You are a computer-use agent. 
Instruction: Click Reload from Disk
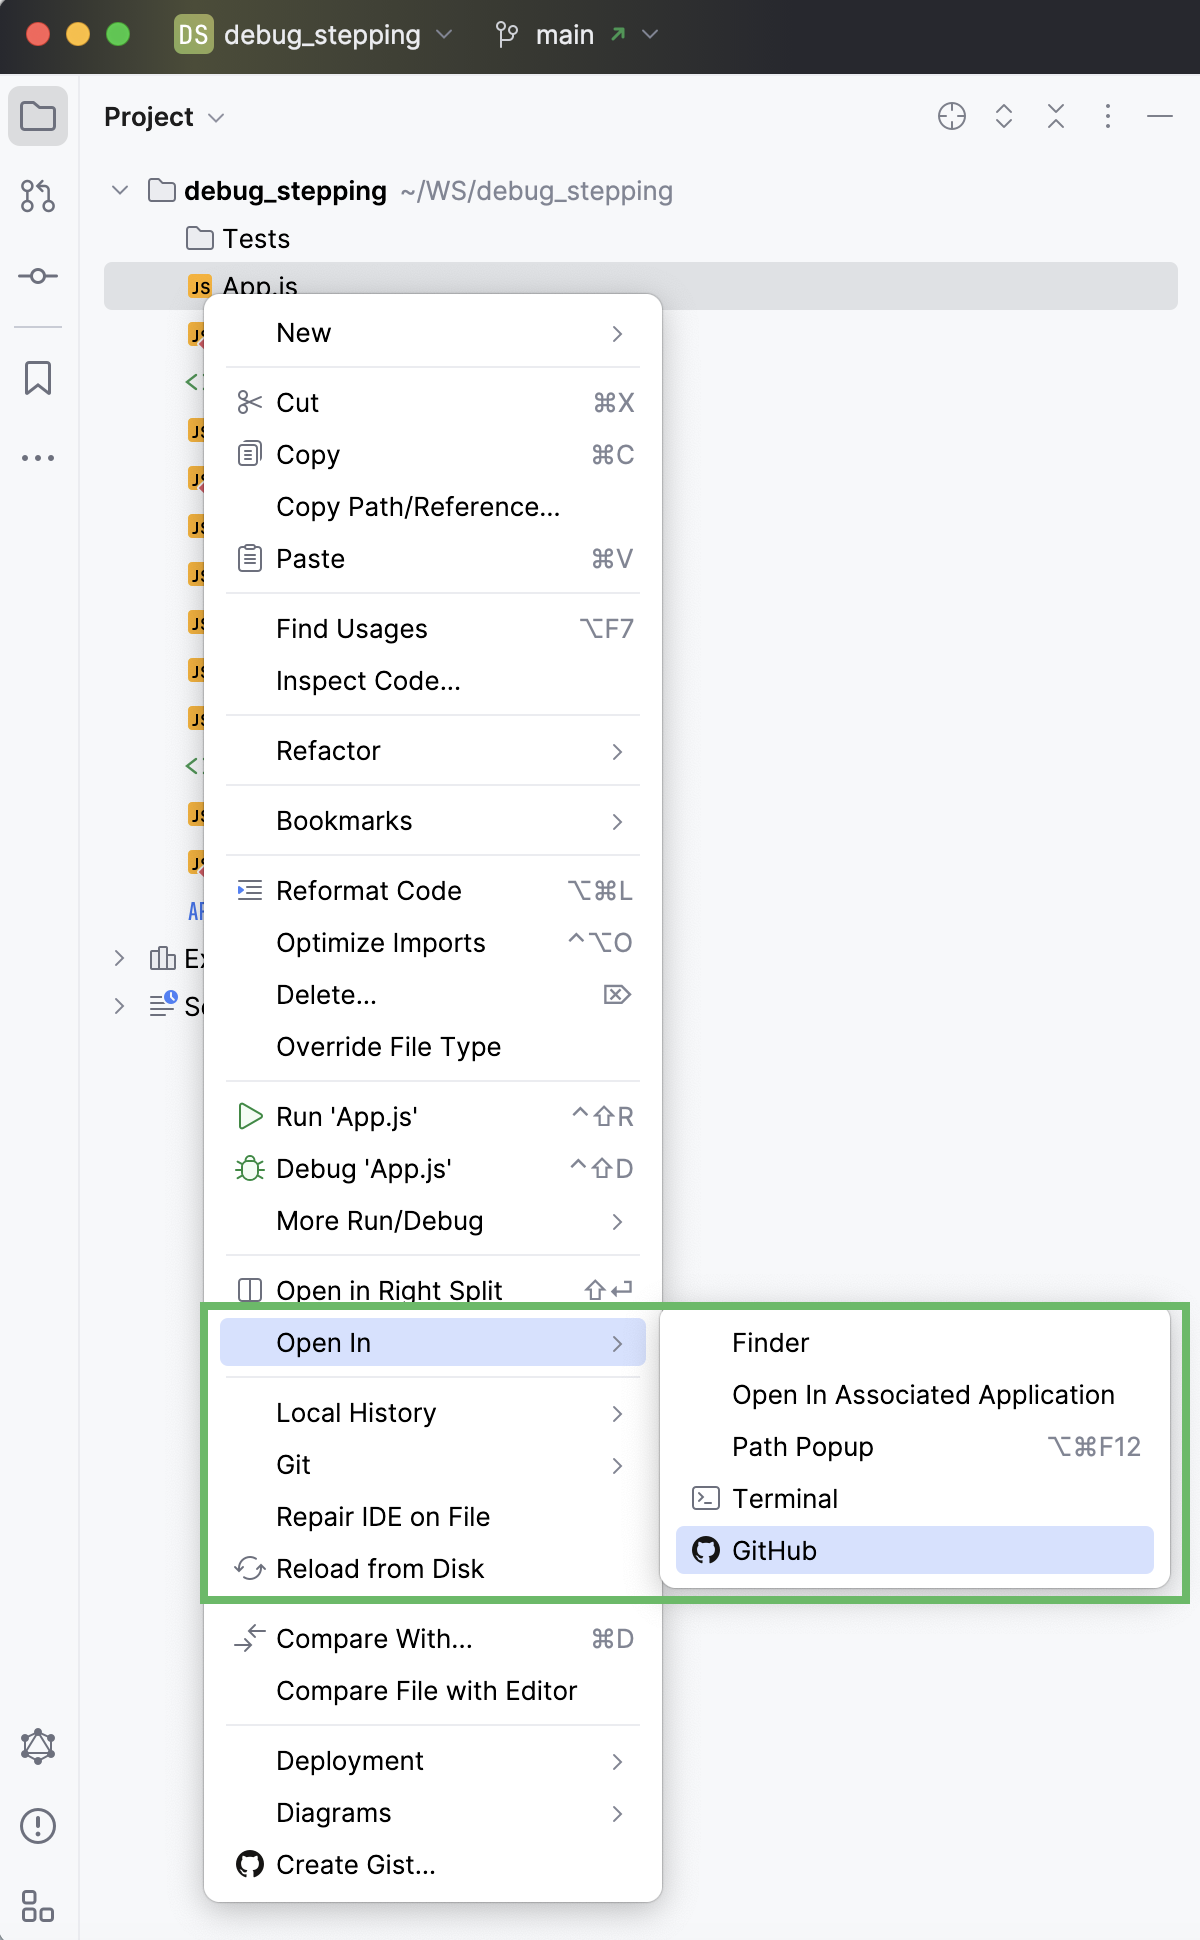(380, 1568)
